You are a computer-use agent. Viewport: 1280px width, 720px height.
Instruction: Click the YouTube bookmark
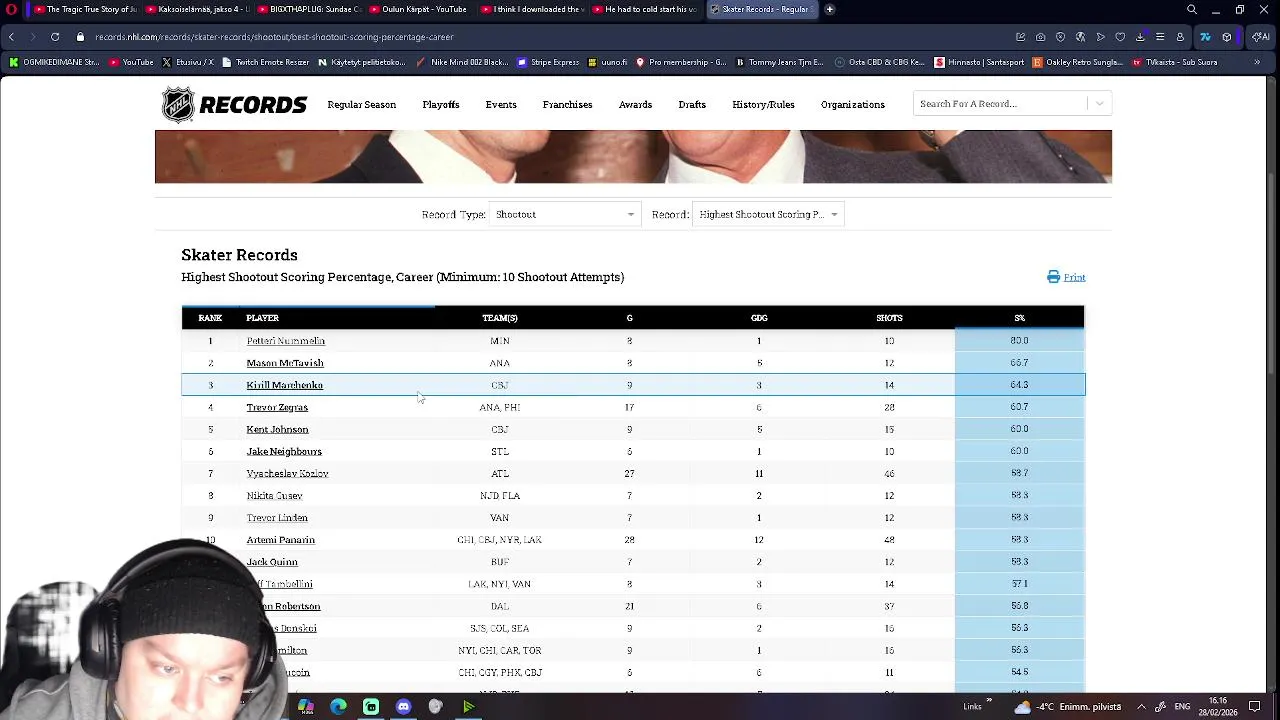[132, 62]
